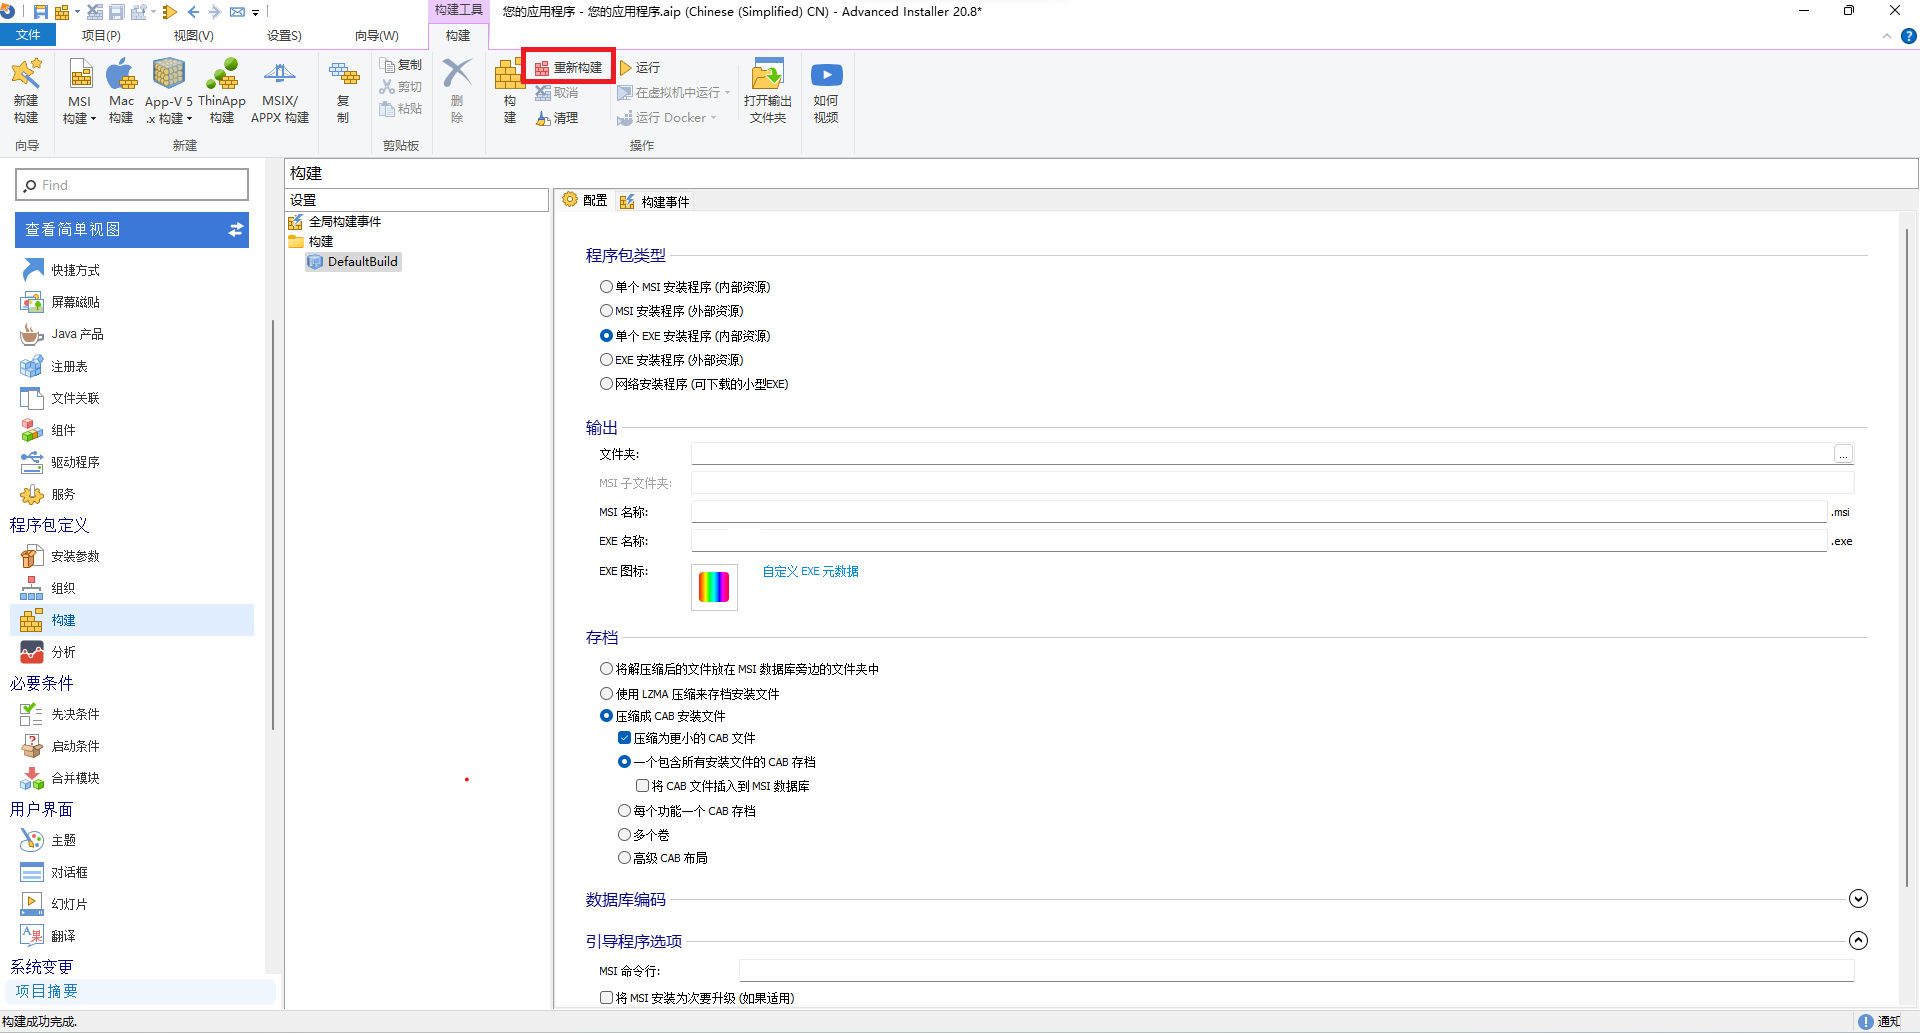Open MSI 构建 dropdown arrow
Screen dimensions: 1920x1033
coord(93,119)
